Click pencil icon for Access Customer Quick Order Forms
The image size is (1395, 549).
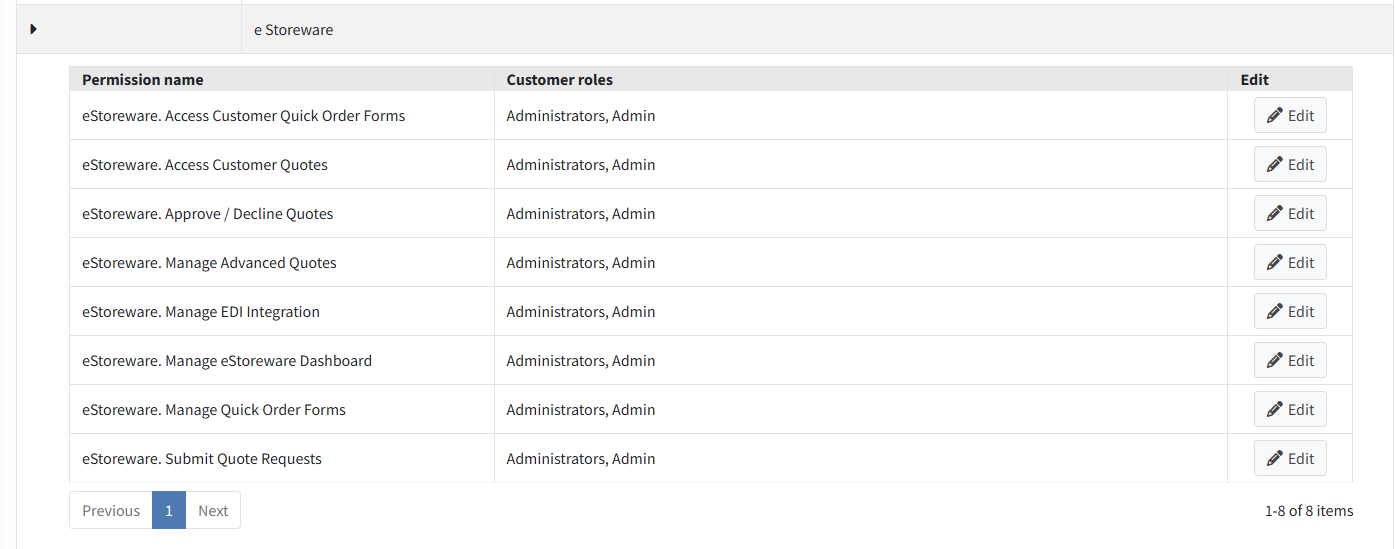click(x=1274, y=115)
